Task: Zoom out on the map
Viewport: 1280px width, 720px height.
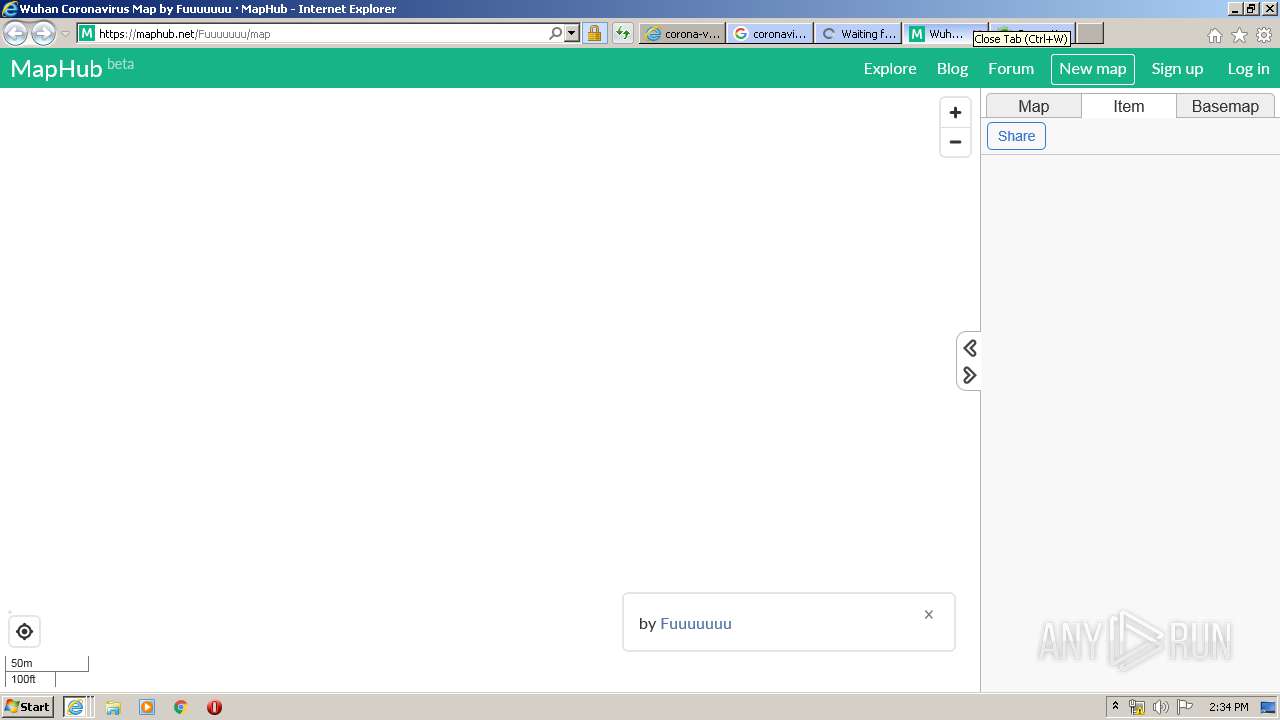Action: click(x=955, y=142)
